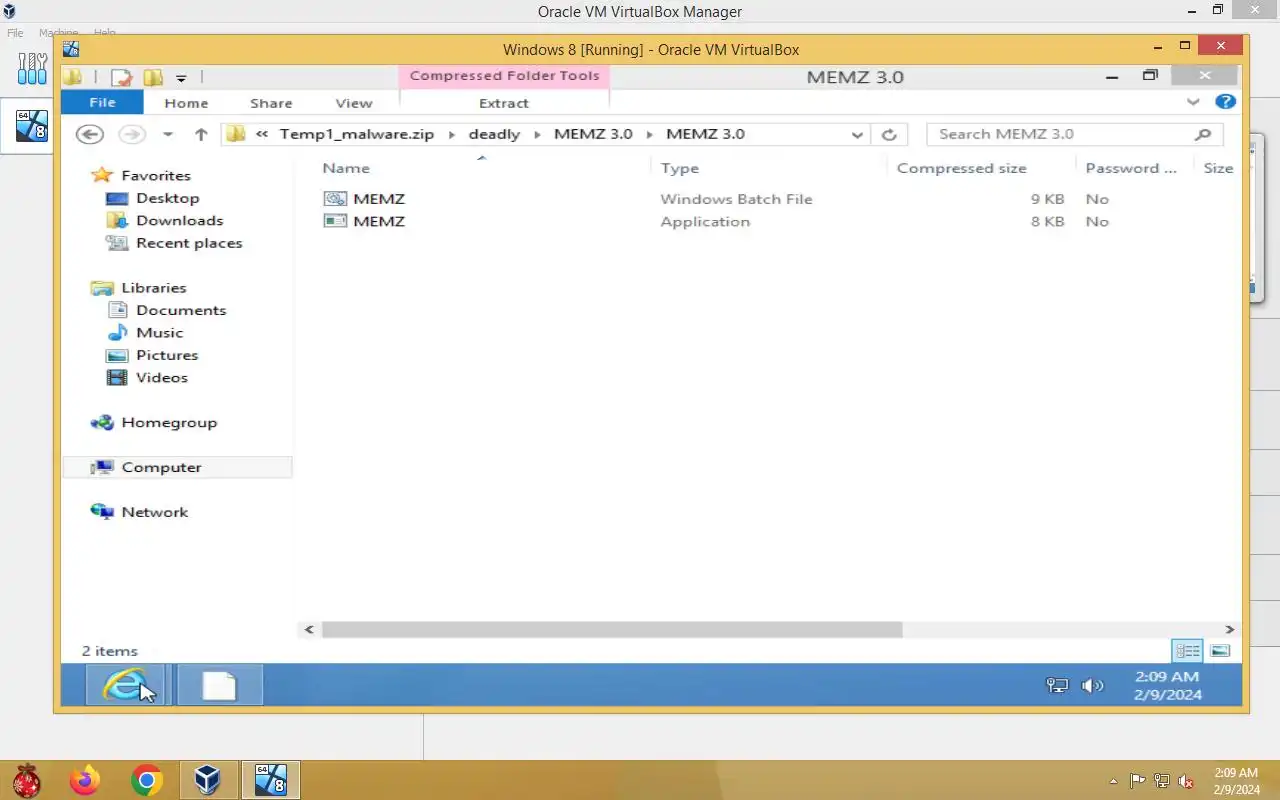Switch to Large icons view
The height and width of the screenshot is (800, 1280).
click(x=1219, y=651)
